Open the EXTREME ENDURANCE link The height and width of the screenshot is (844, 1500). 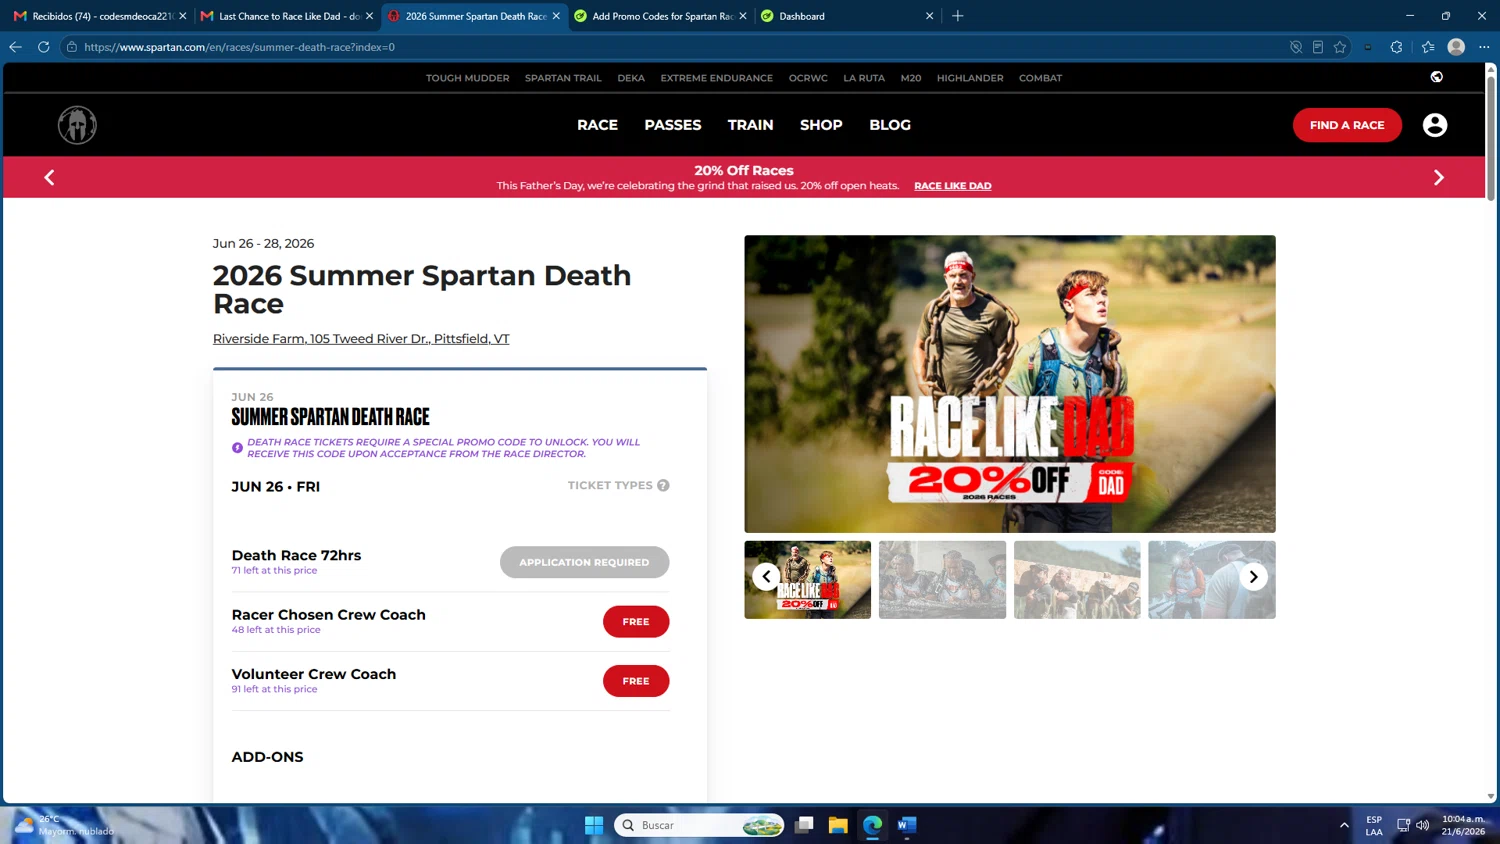pyautogui.click(x=716, y=78)
